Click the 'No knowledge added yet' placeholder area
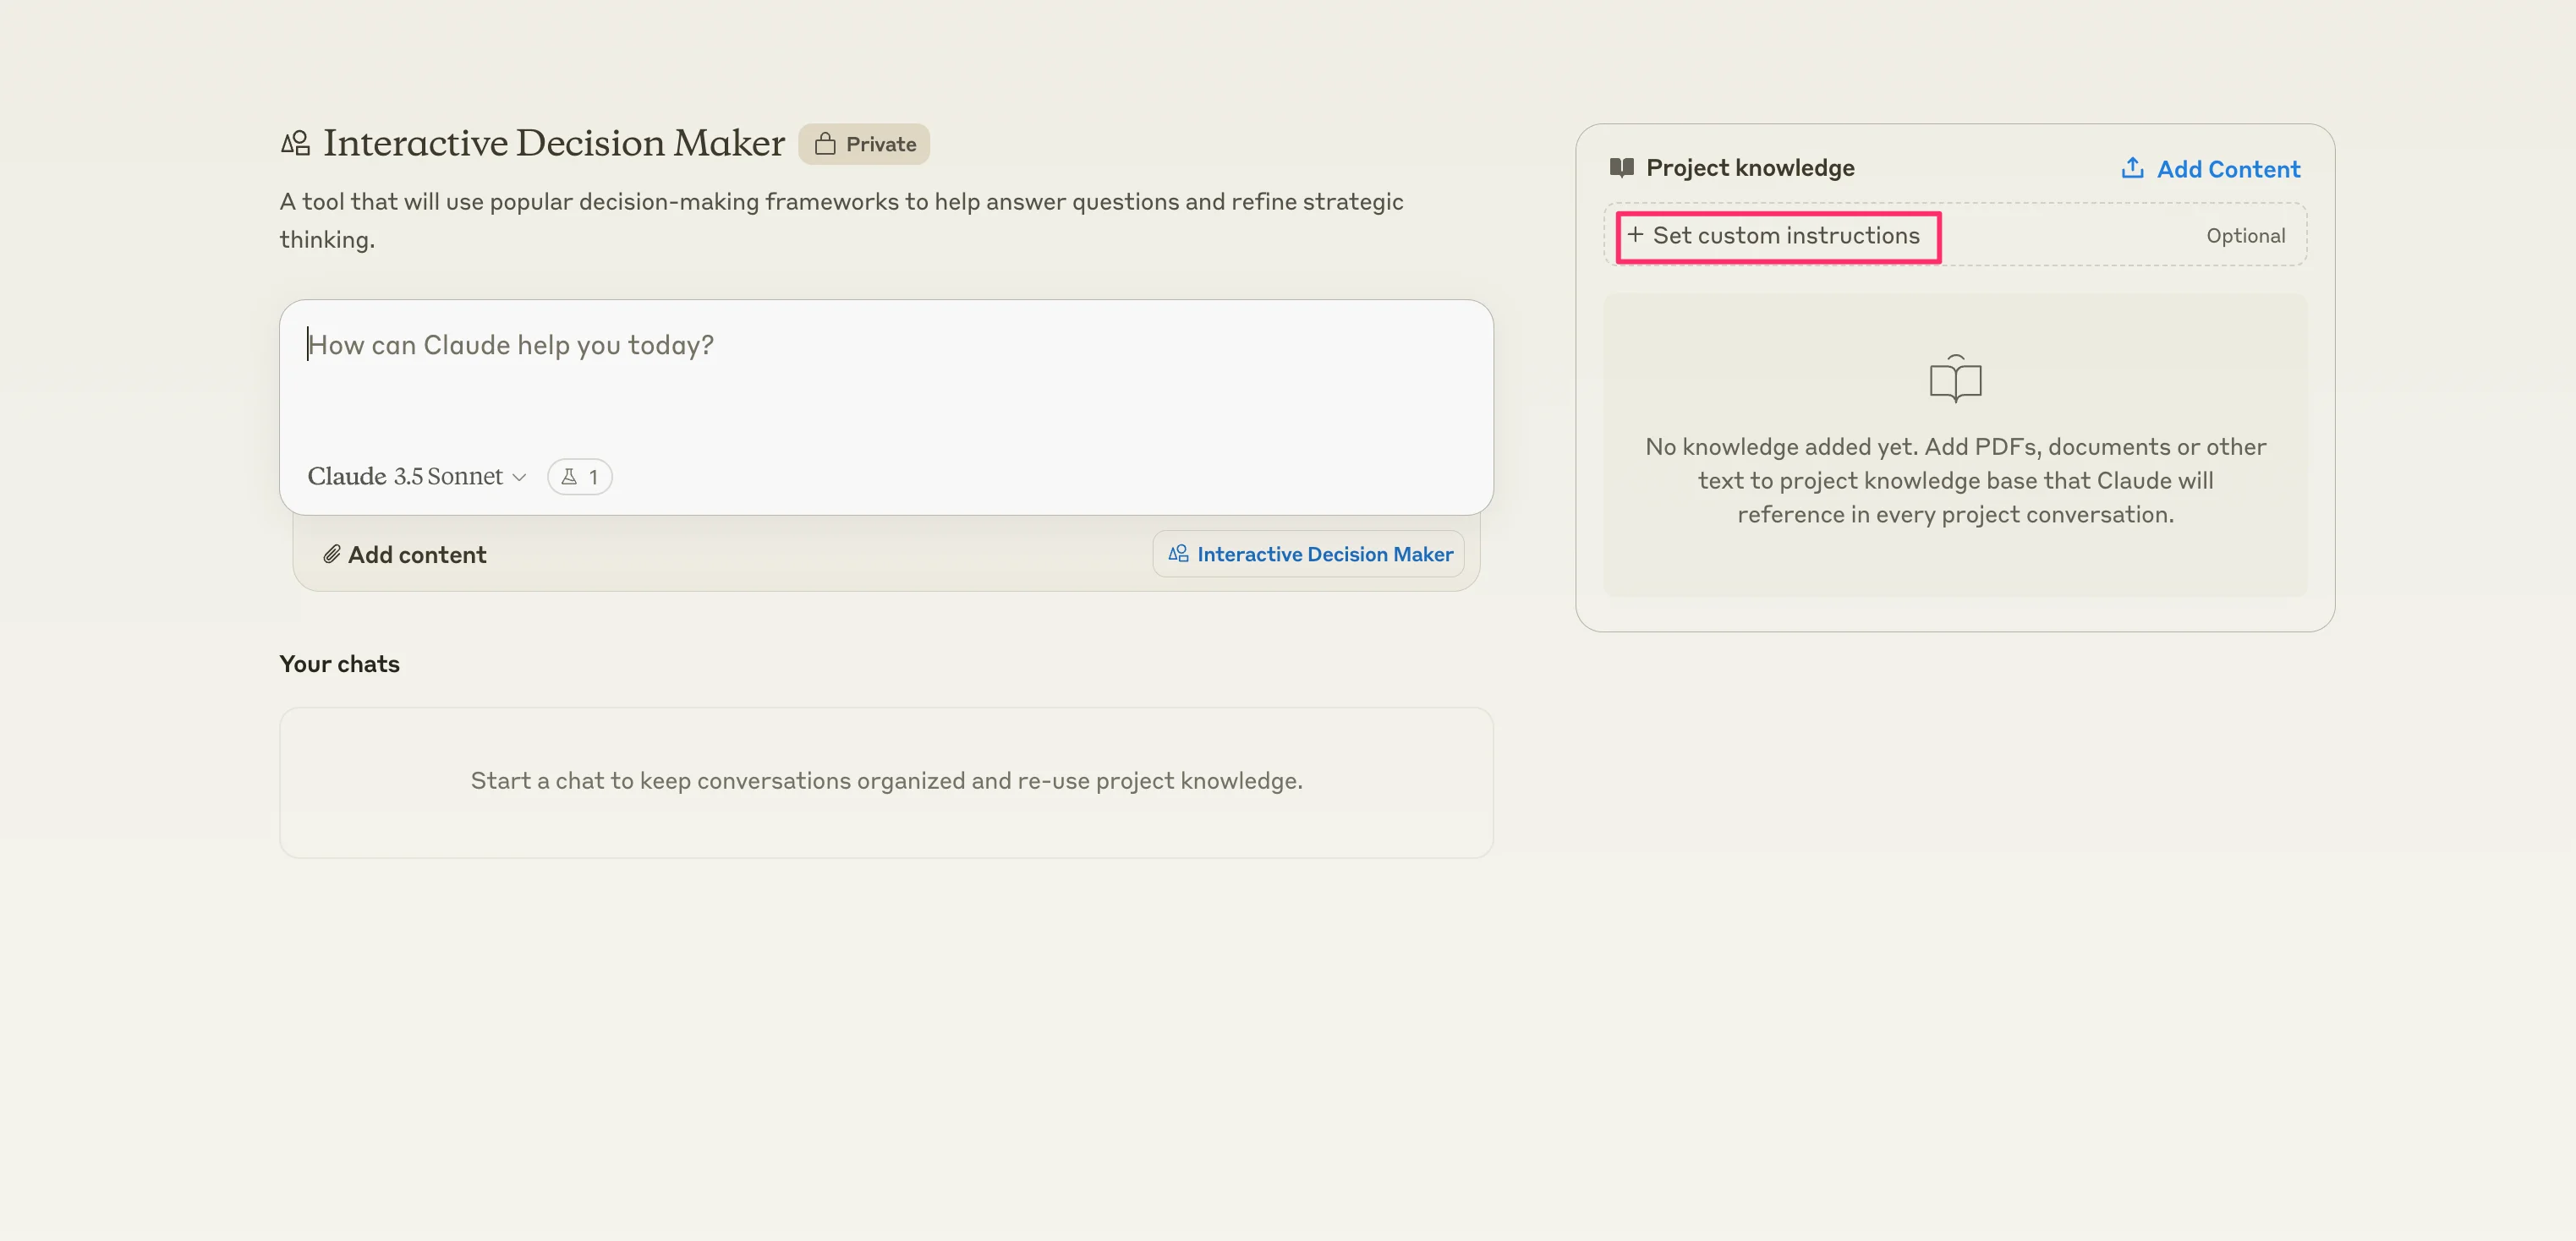2576x1241 pixels. click(x=1955, y=480)
